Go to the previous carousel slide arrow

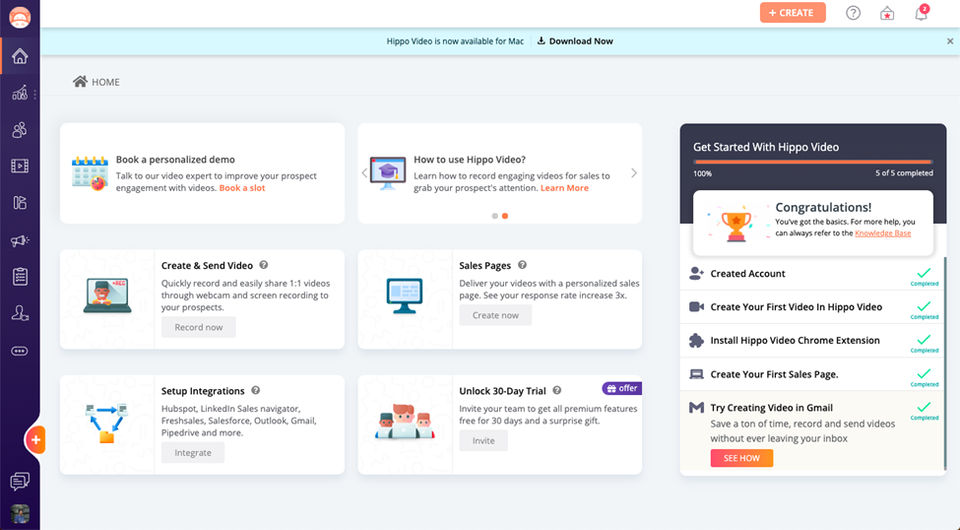[x=365, y=173]
